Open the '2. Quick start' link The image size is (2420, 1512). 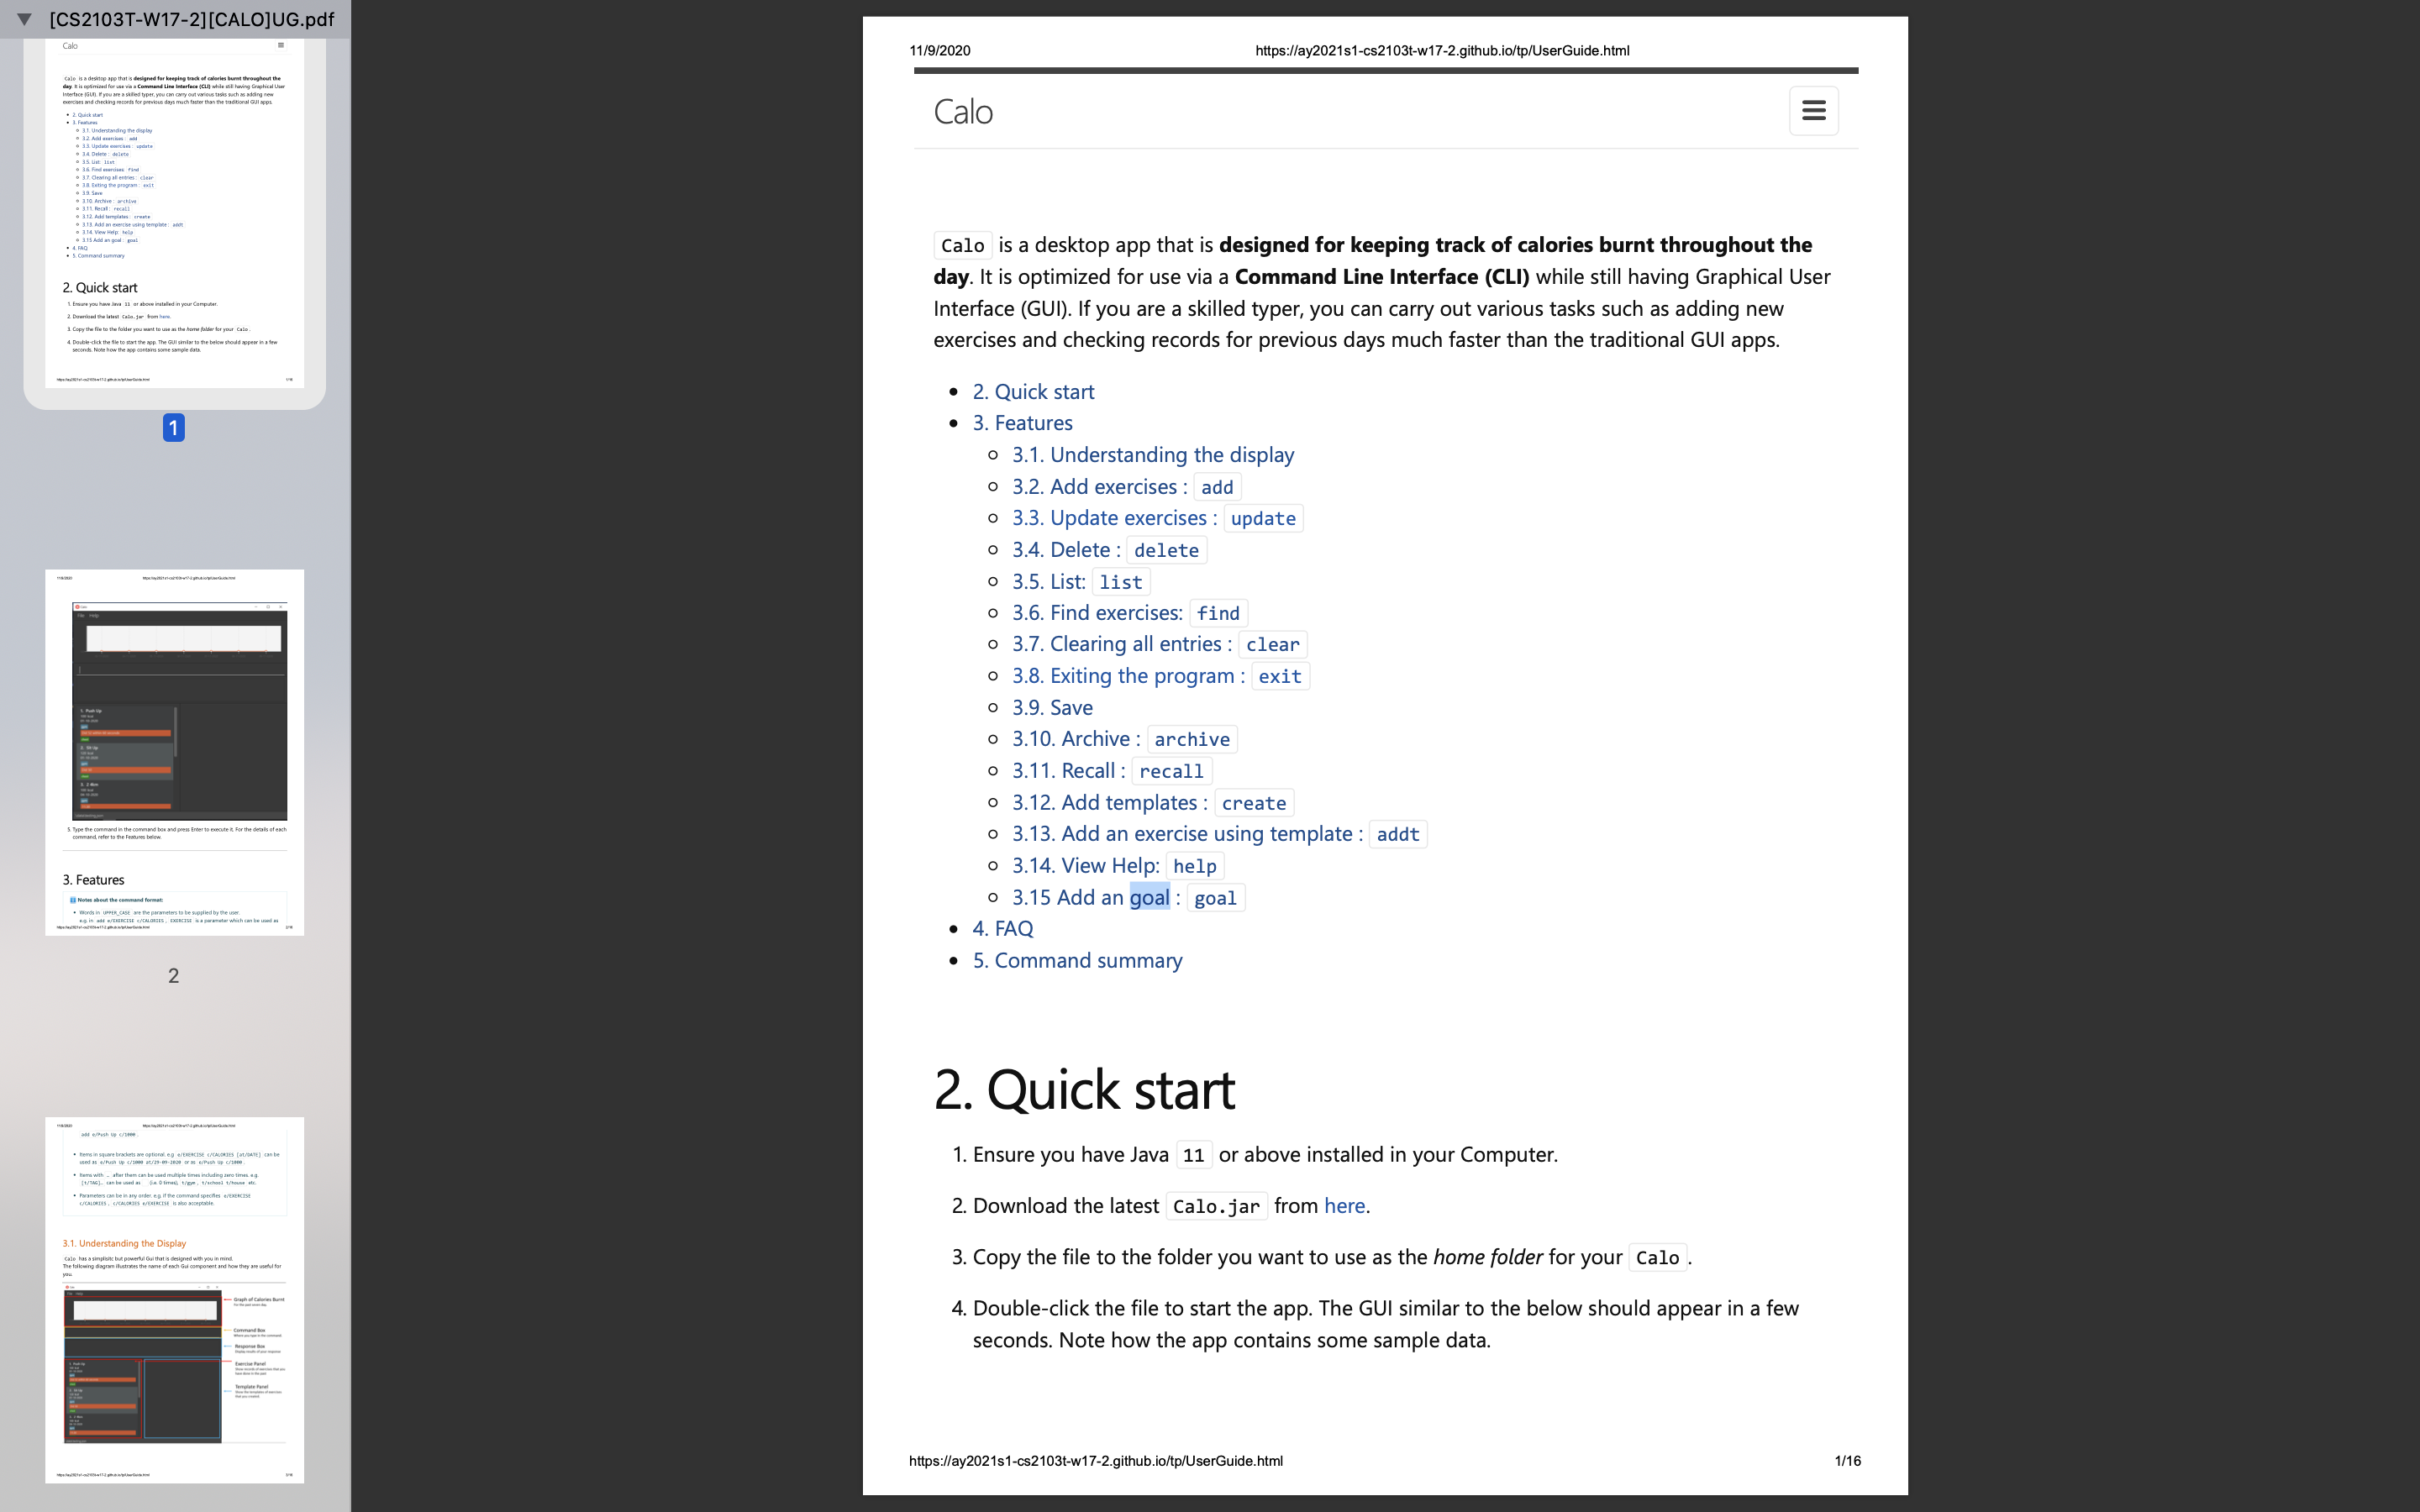tap(1033, 392)
